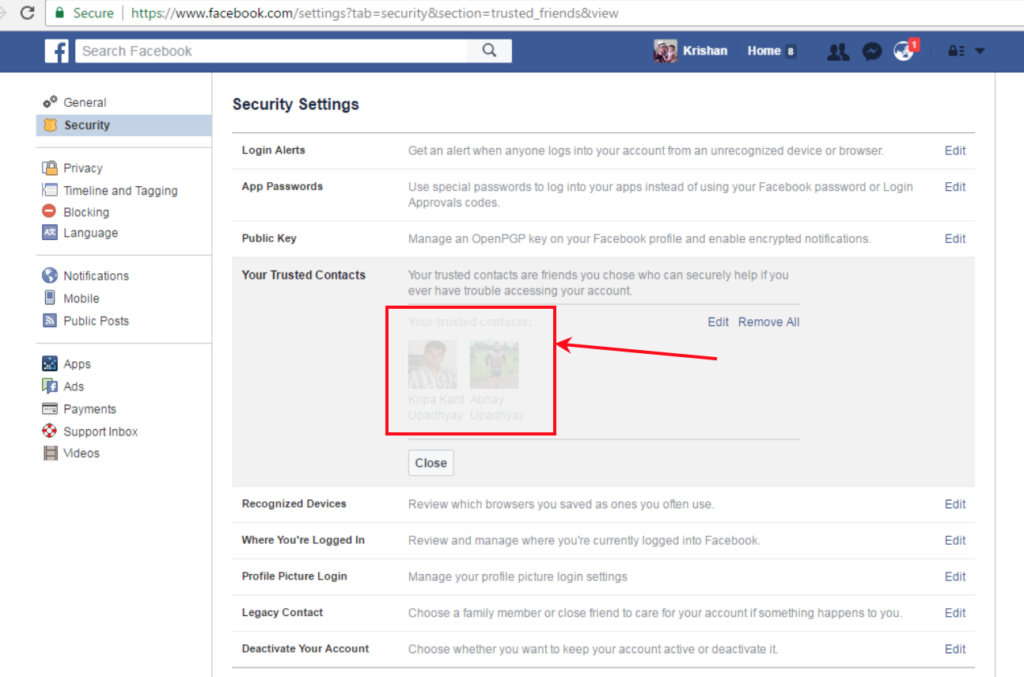Click Kripa Kant Upadhyay's contact thumbnail
The image size is (1024, 677).
433,364
